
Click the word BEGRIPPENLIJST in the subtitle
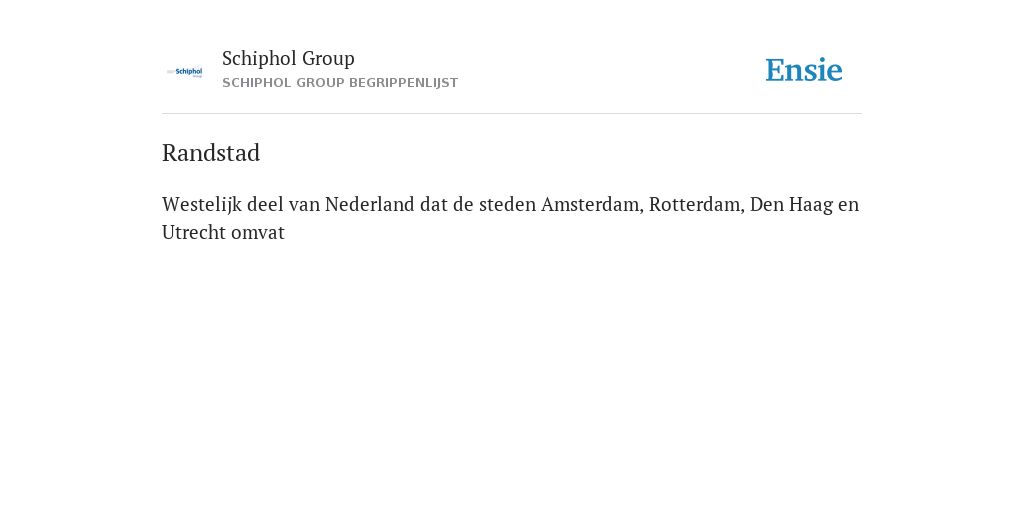(x=404, y=83)
